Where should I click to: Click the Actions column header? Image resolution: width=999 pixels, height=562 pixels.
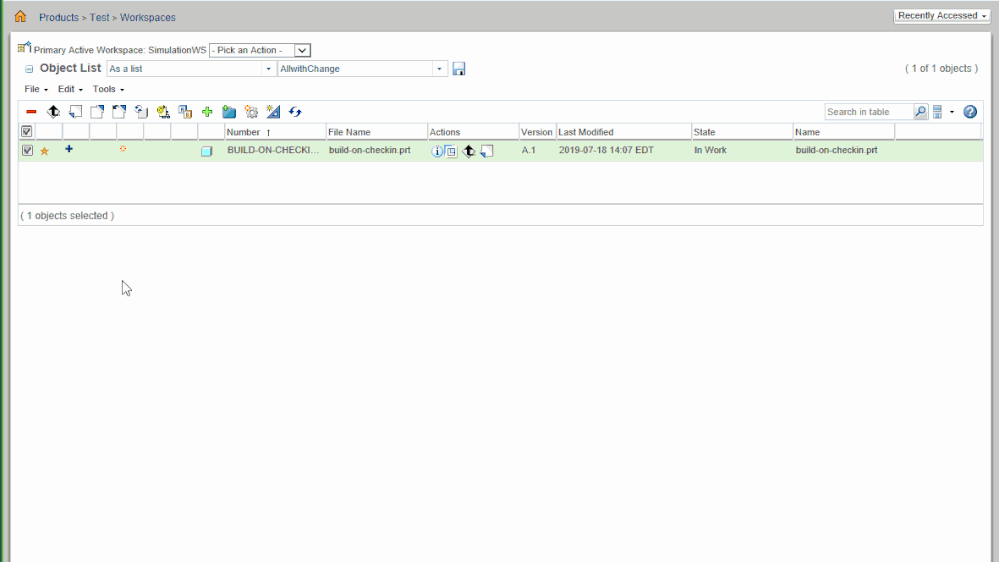(x=473, y=132)
